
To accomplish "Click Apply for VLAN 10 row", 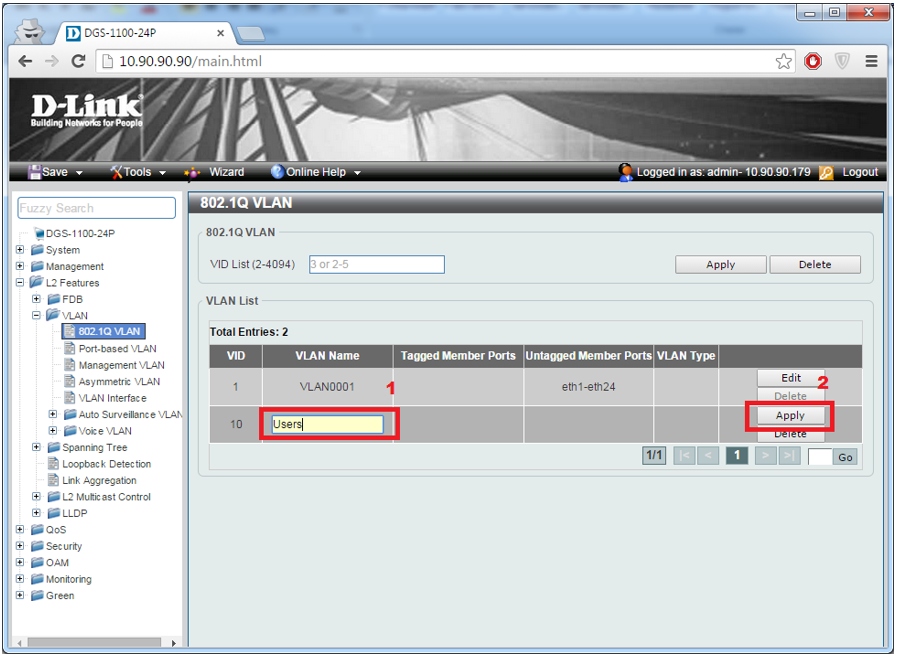I will [790, 415].
